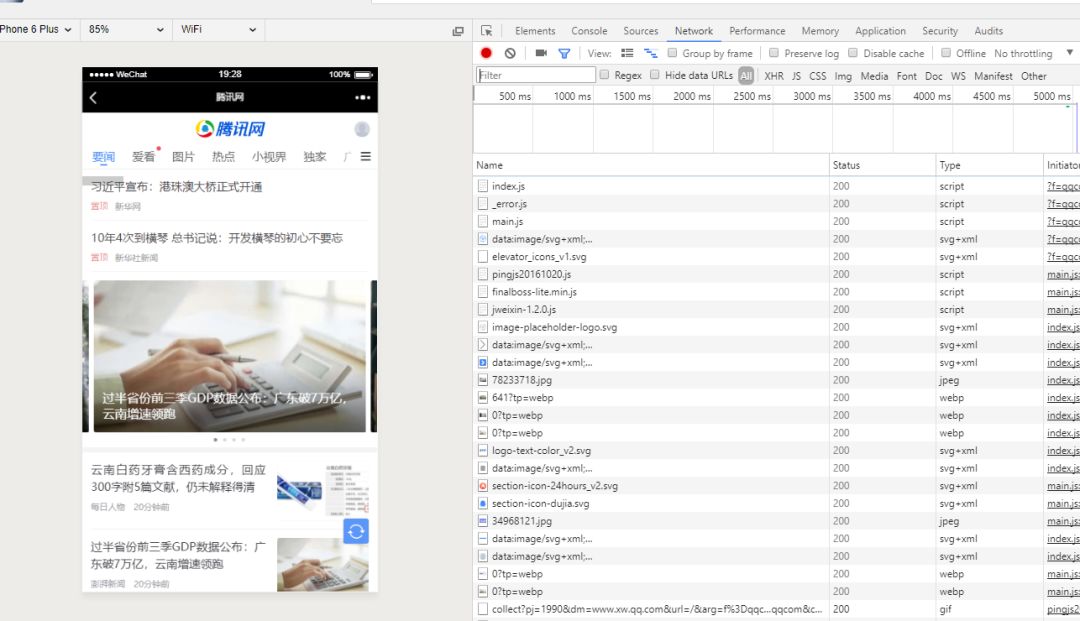The image size is (1080, 621).
Task: Filter requests by XHR type
Action: tap(773, 76)
